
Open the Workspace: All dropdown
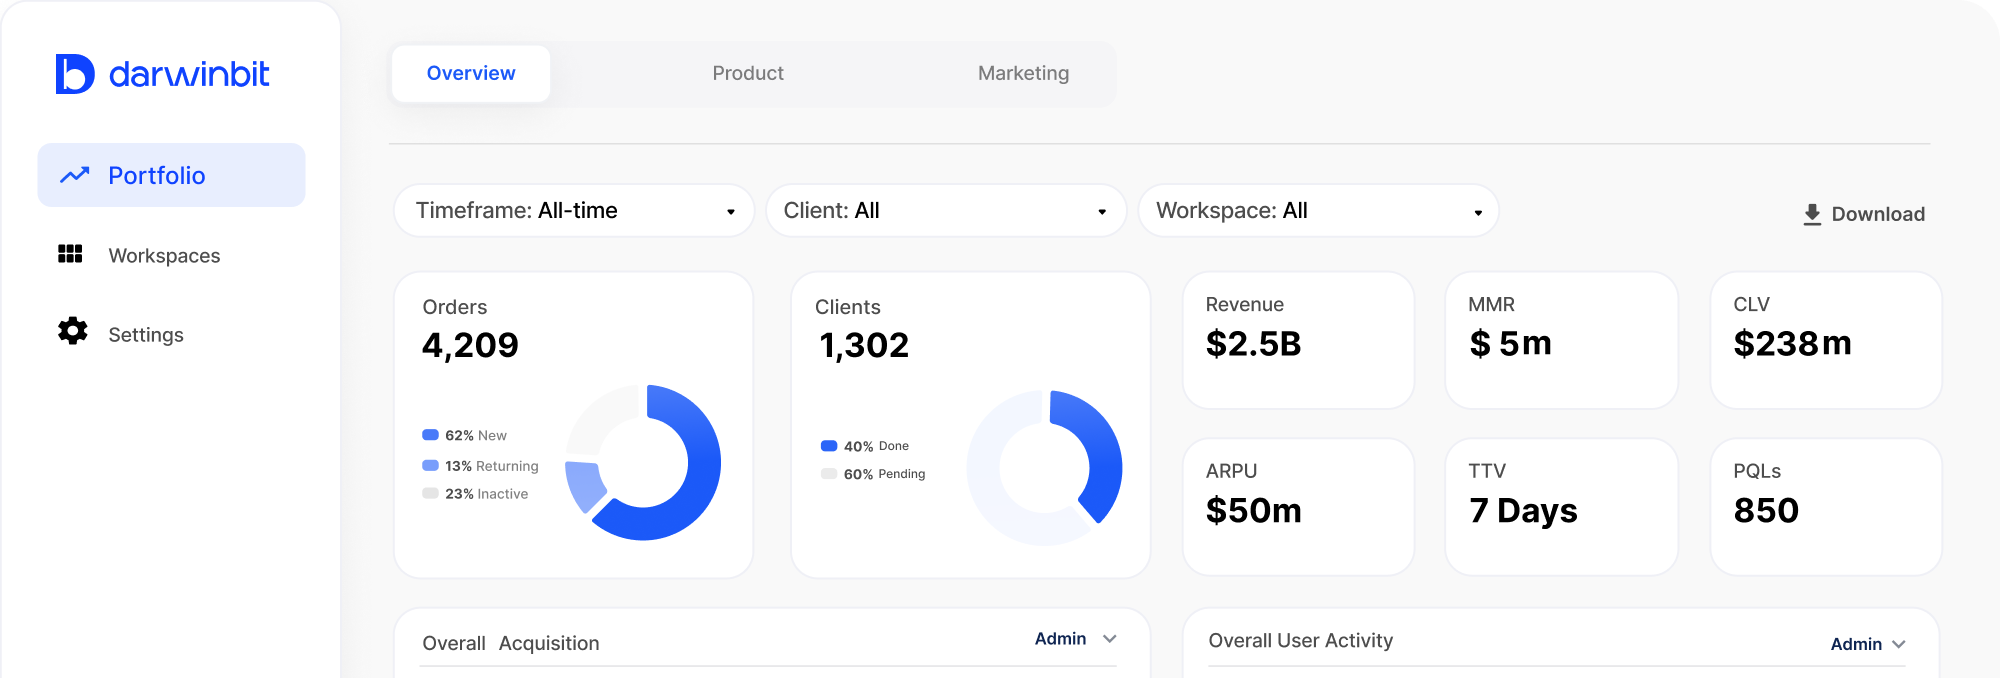coord(1318,210)
